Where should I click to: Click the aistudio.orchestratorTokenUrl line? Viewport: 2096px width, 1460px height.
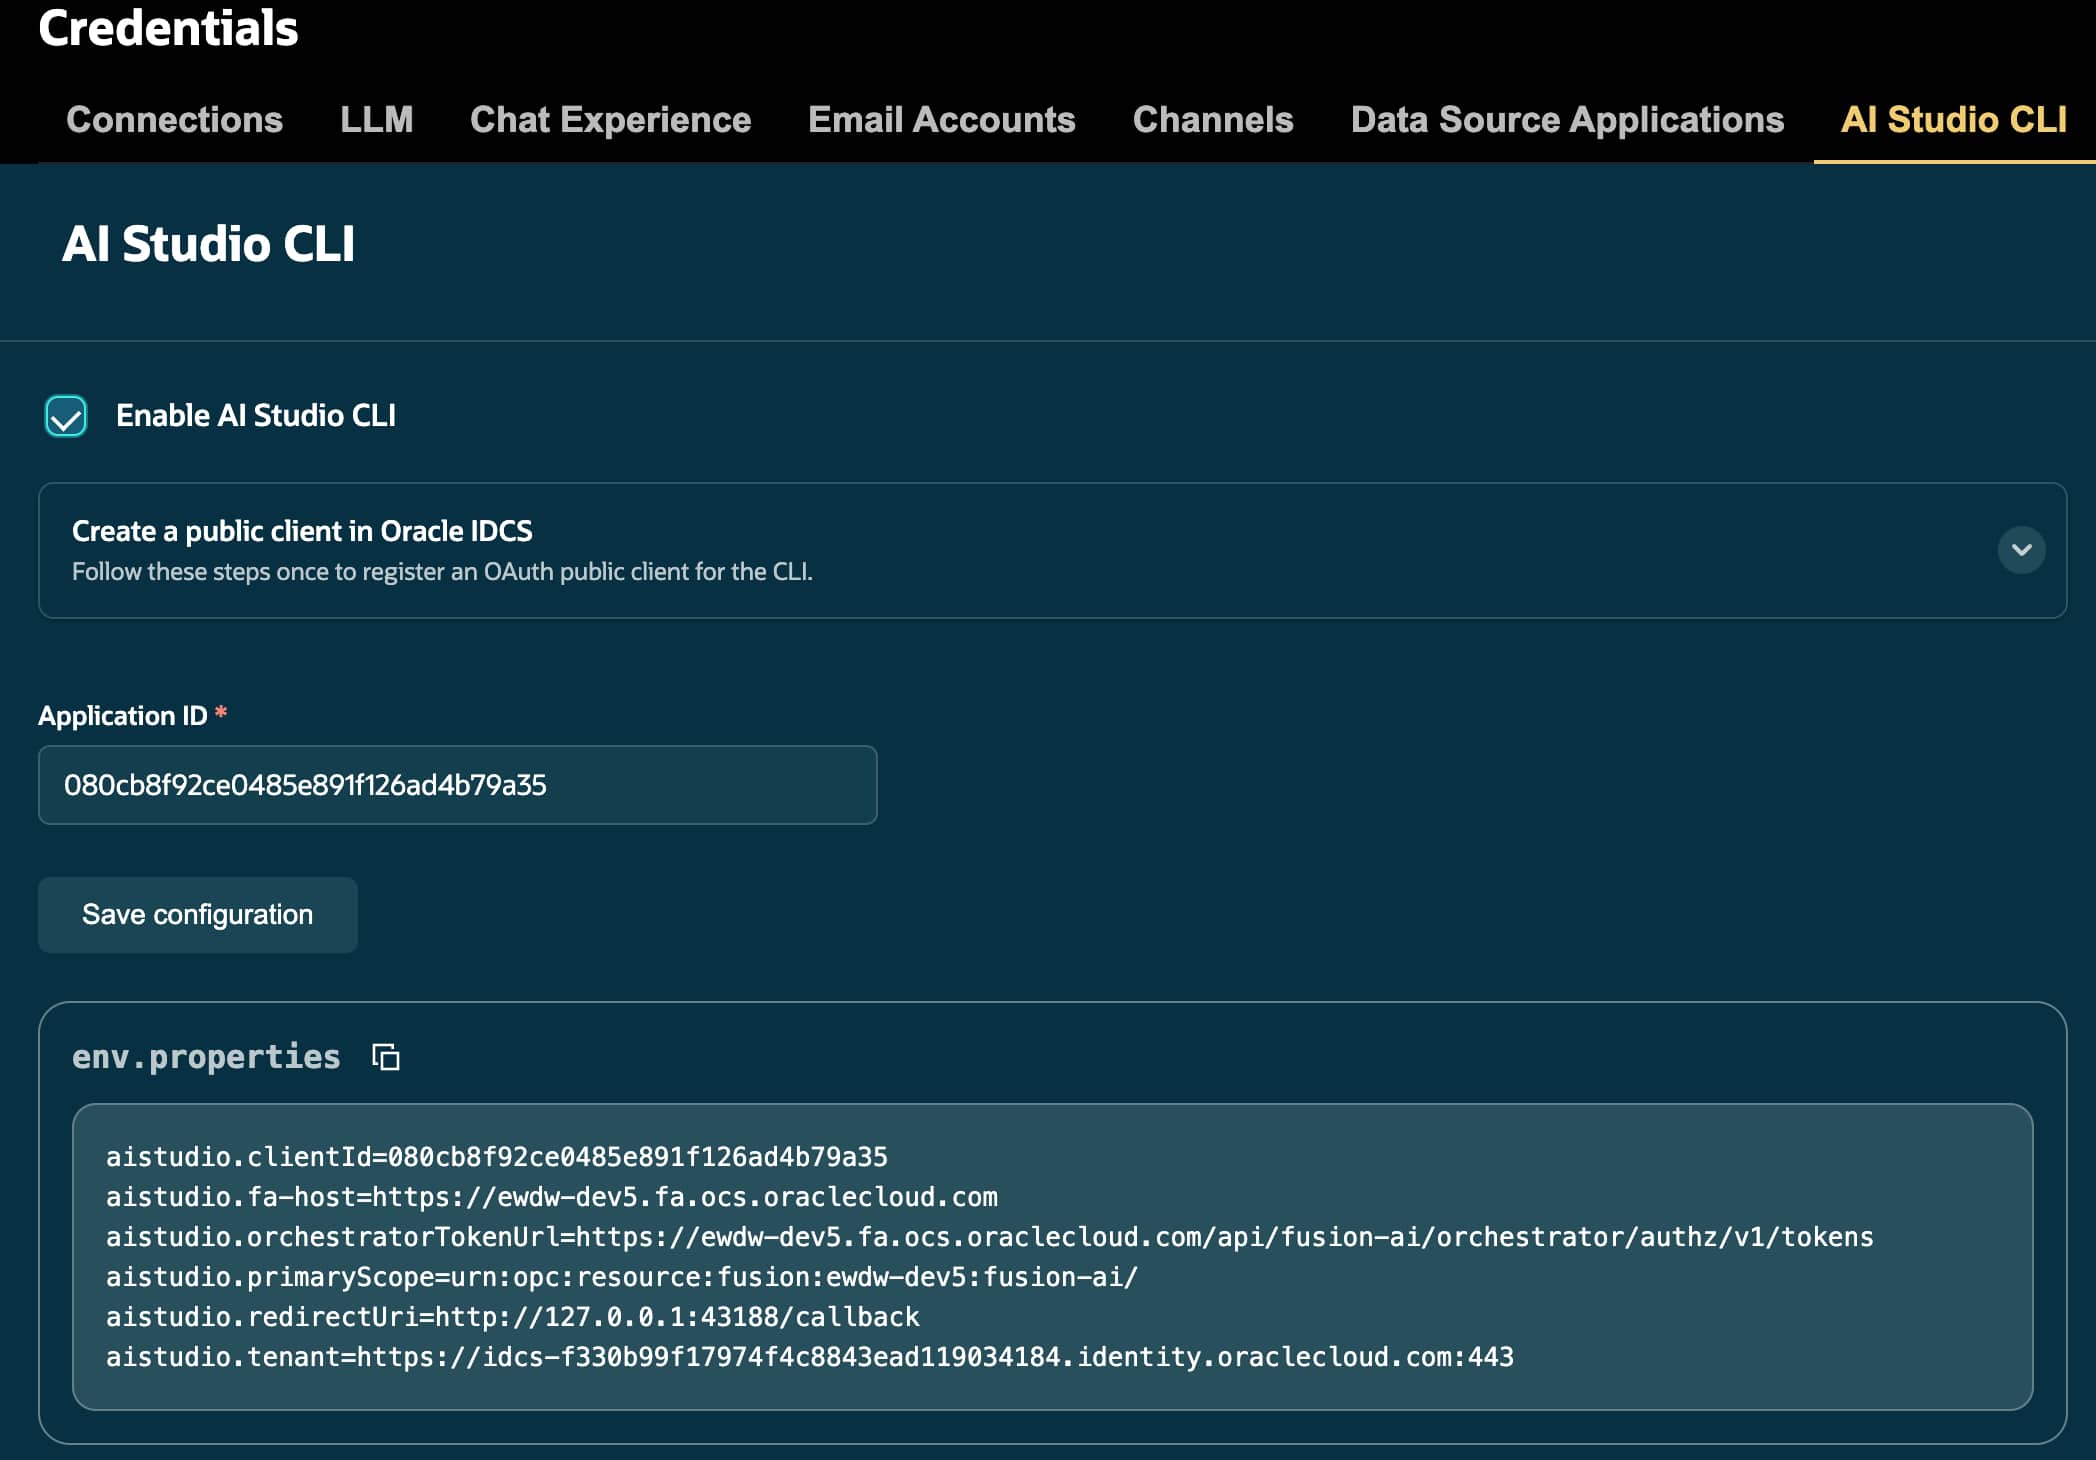pyautogui.click(x=990, y=1237)
